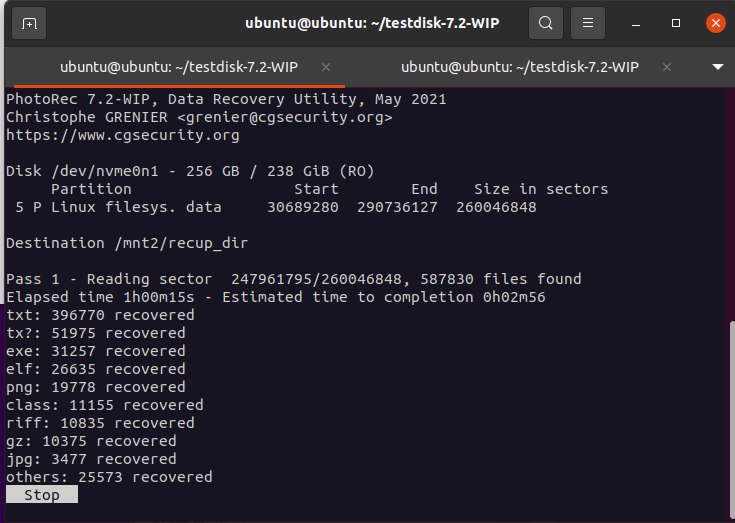Viewport: 735px width, 523px height.
Task: Switch to the first terminal tab
Action: (179, 67)
